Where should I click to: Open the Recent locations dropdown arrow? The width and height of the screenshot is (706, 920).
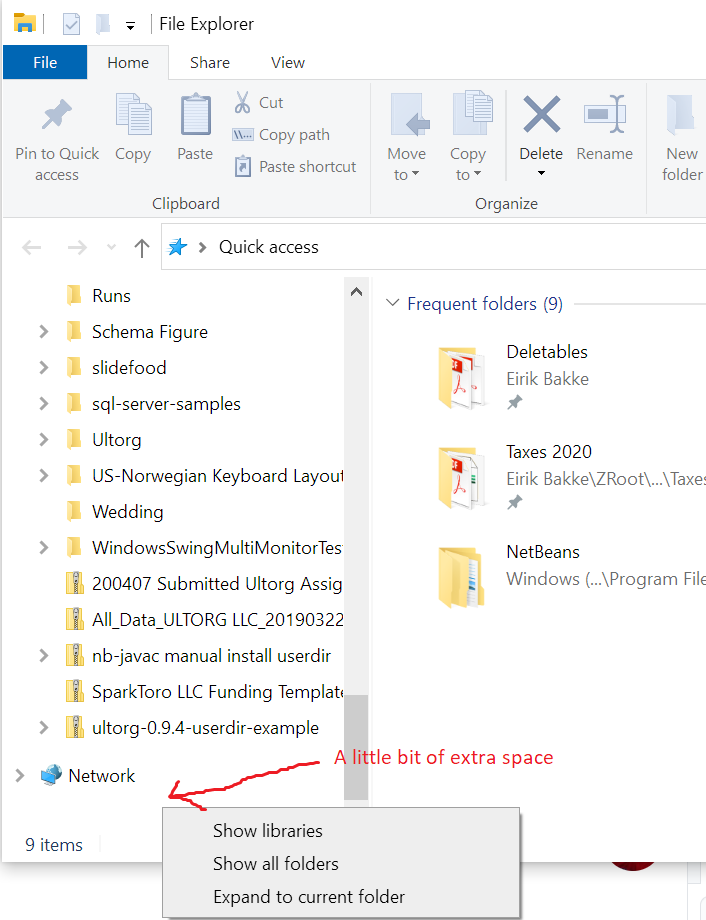point(111,248)
